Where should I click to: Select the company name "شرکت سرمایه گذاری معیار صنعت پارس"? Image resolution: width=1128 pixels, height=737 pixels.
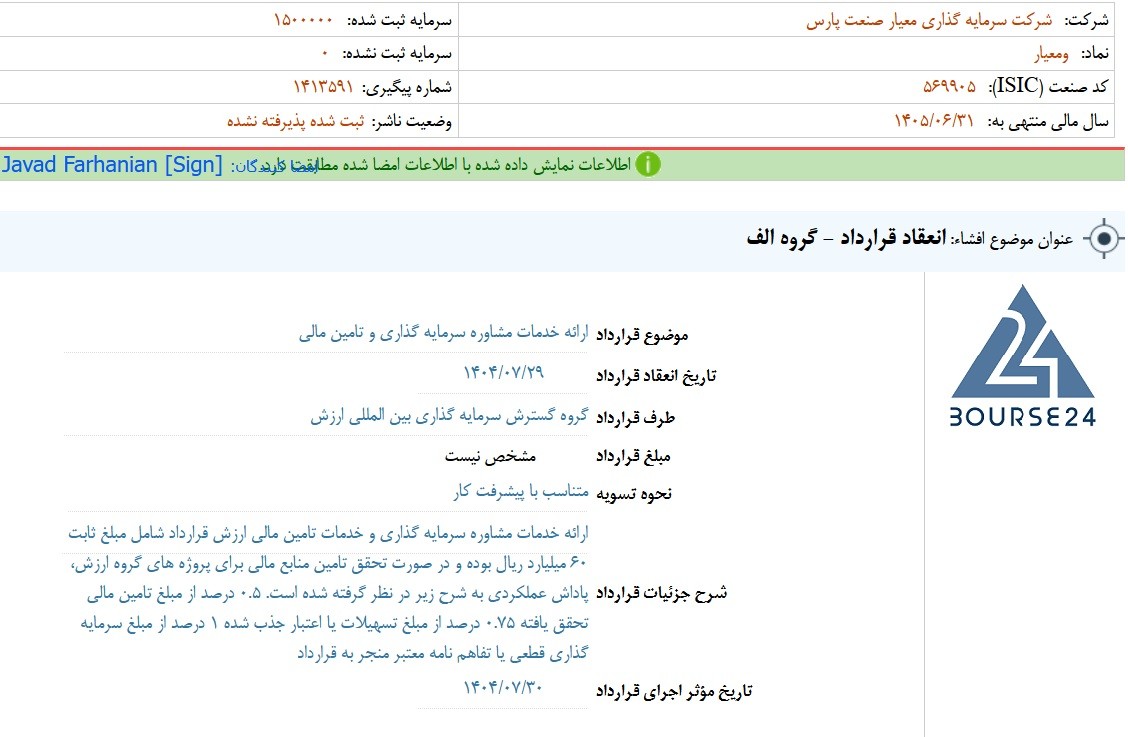coord(929,20)
